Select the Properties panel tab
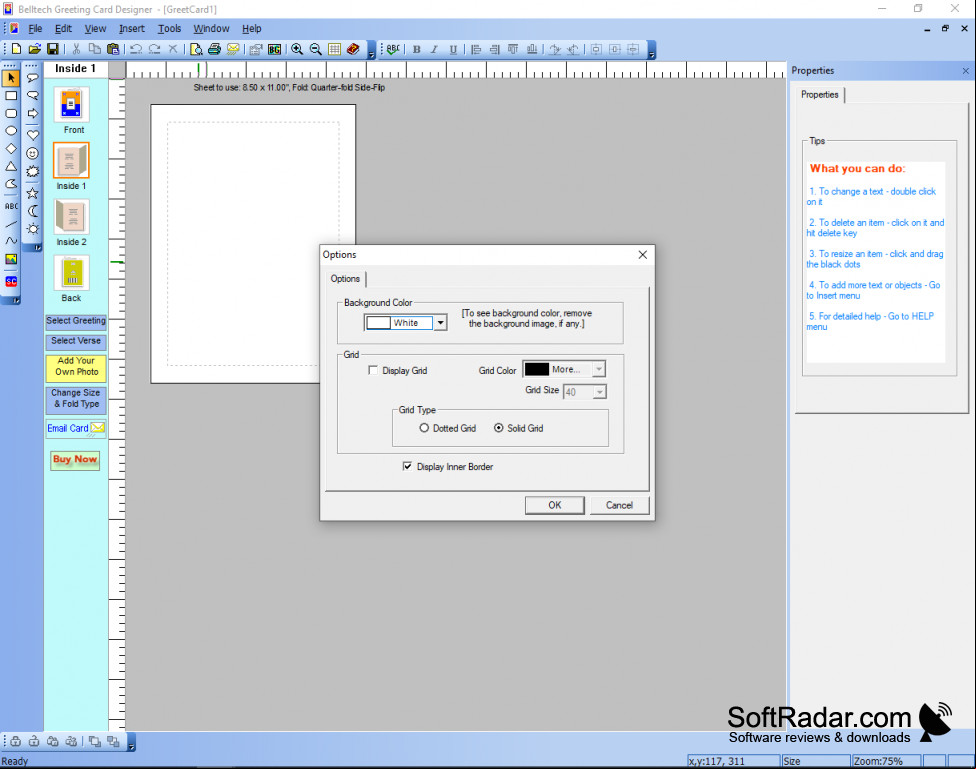The image size is (976, 769). (820, 95)
